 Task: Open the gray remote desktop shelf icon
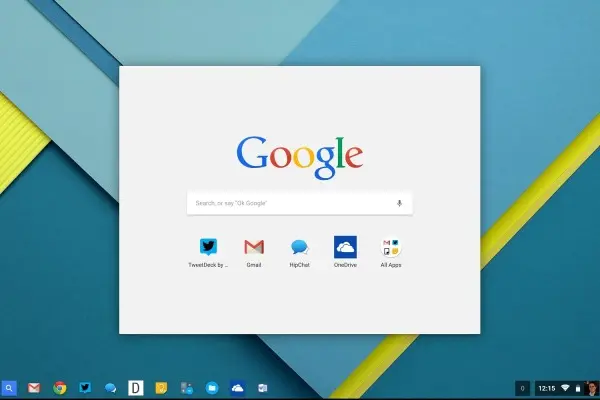tap(187, 388)
